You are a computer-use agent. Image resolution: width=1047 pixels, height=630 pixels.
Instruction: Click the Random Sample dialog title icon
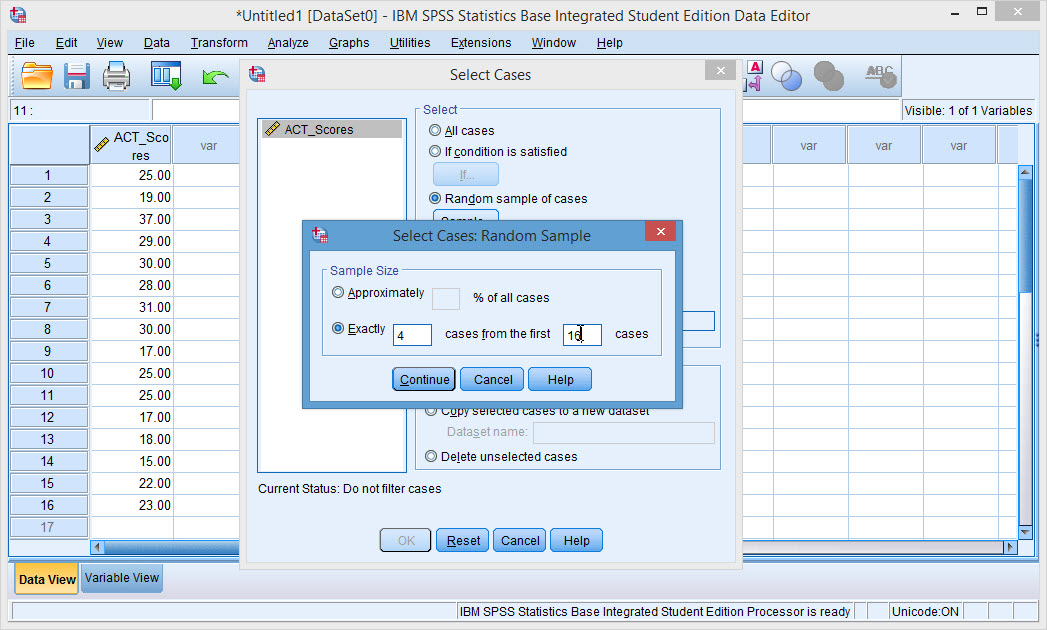pyautogui.click(x=320, y=235)
